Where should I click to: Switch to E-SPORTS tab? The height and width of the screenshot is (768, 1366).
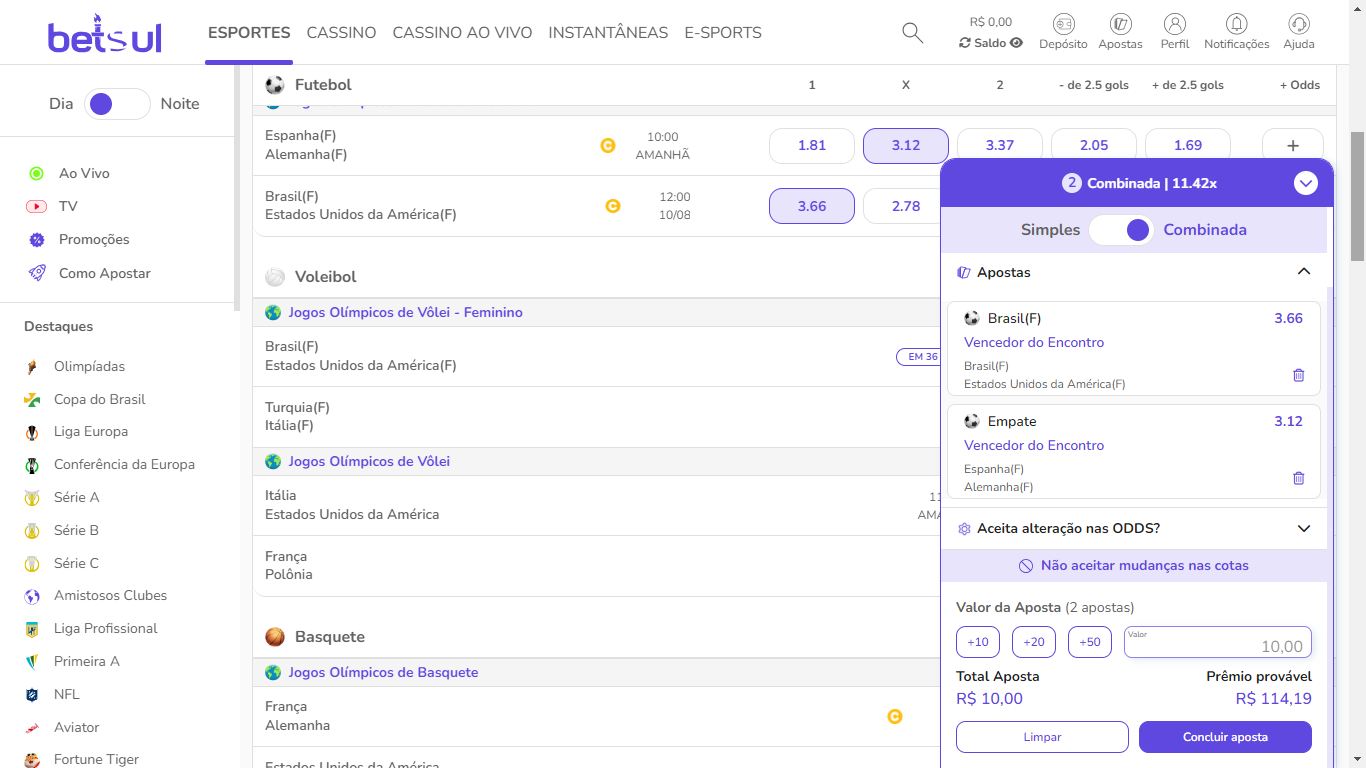click(723, 33)
